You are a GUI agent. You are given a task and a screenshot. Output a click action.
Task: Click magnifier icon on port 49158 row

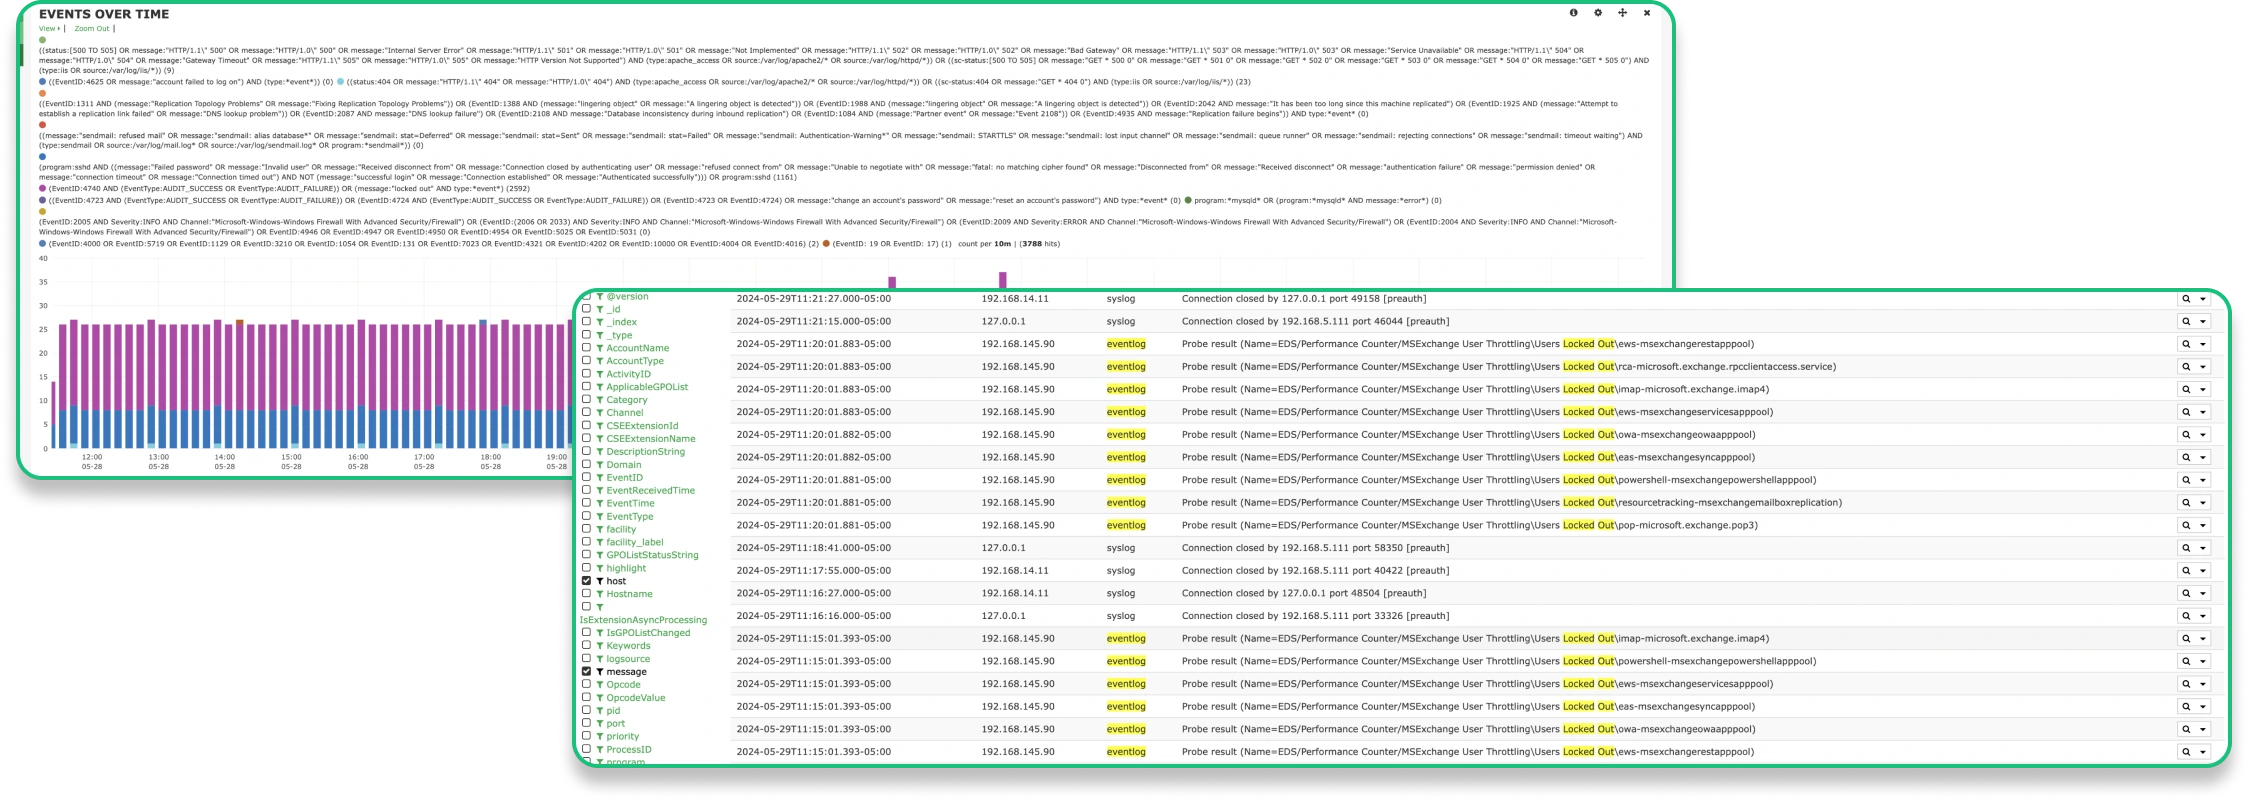pos(2186,299)
